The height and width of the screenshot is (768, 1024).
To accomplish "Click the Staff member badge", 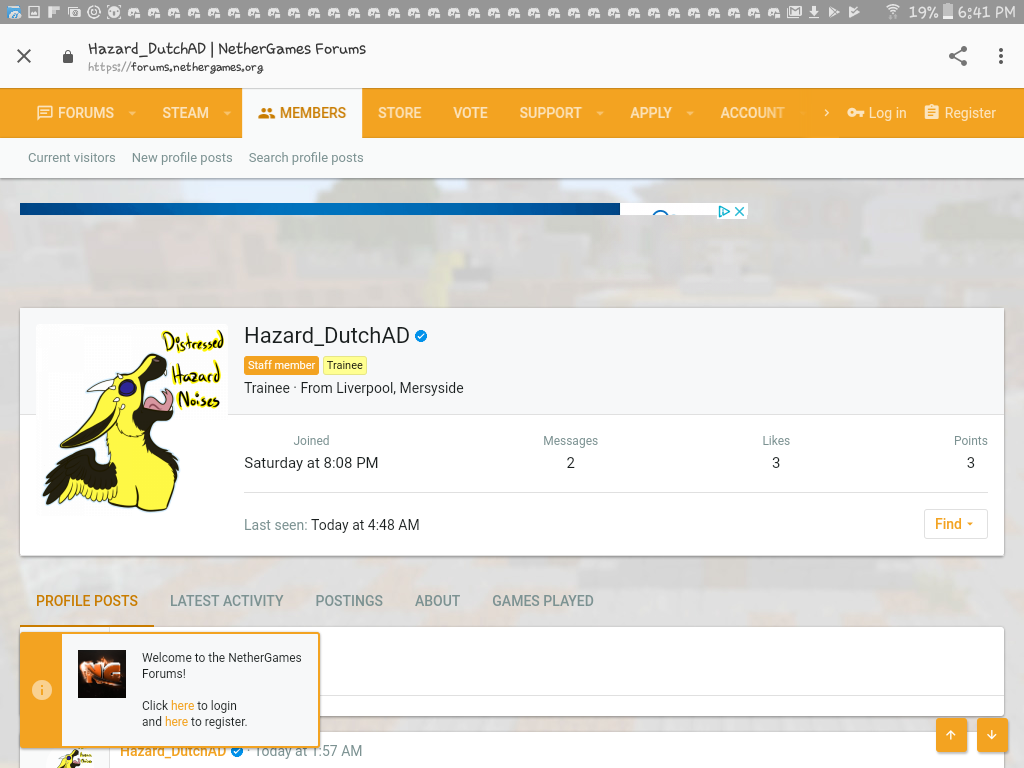I will 281,365.
